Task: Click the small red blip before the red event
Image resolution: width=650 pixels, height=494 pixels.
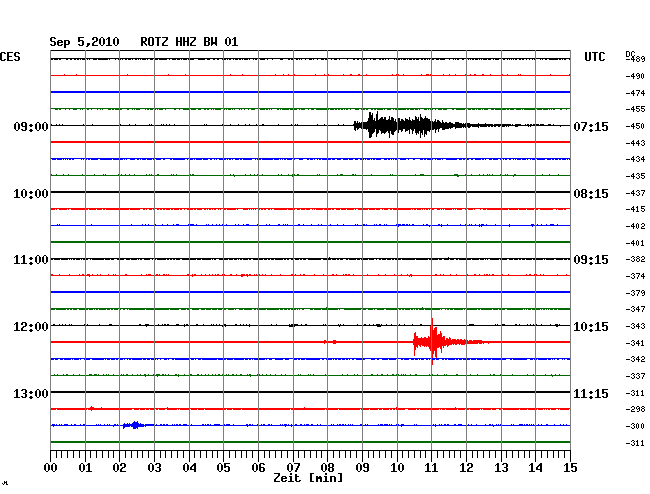Action: pyautogui.click(x=330, y=342)
